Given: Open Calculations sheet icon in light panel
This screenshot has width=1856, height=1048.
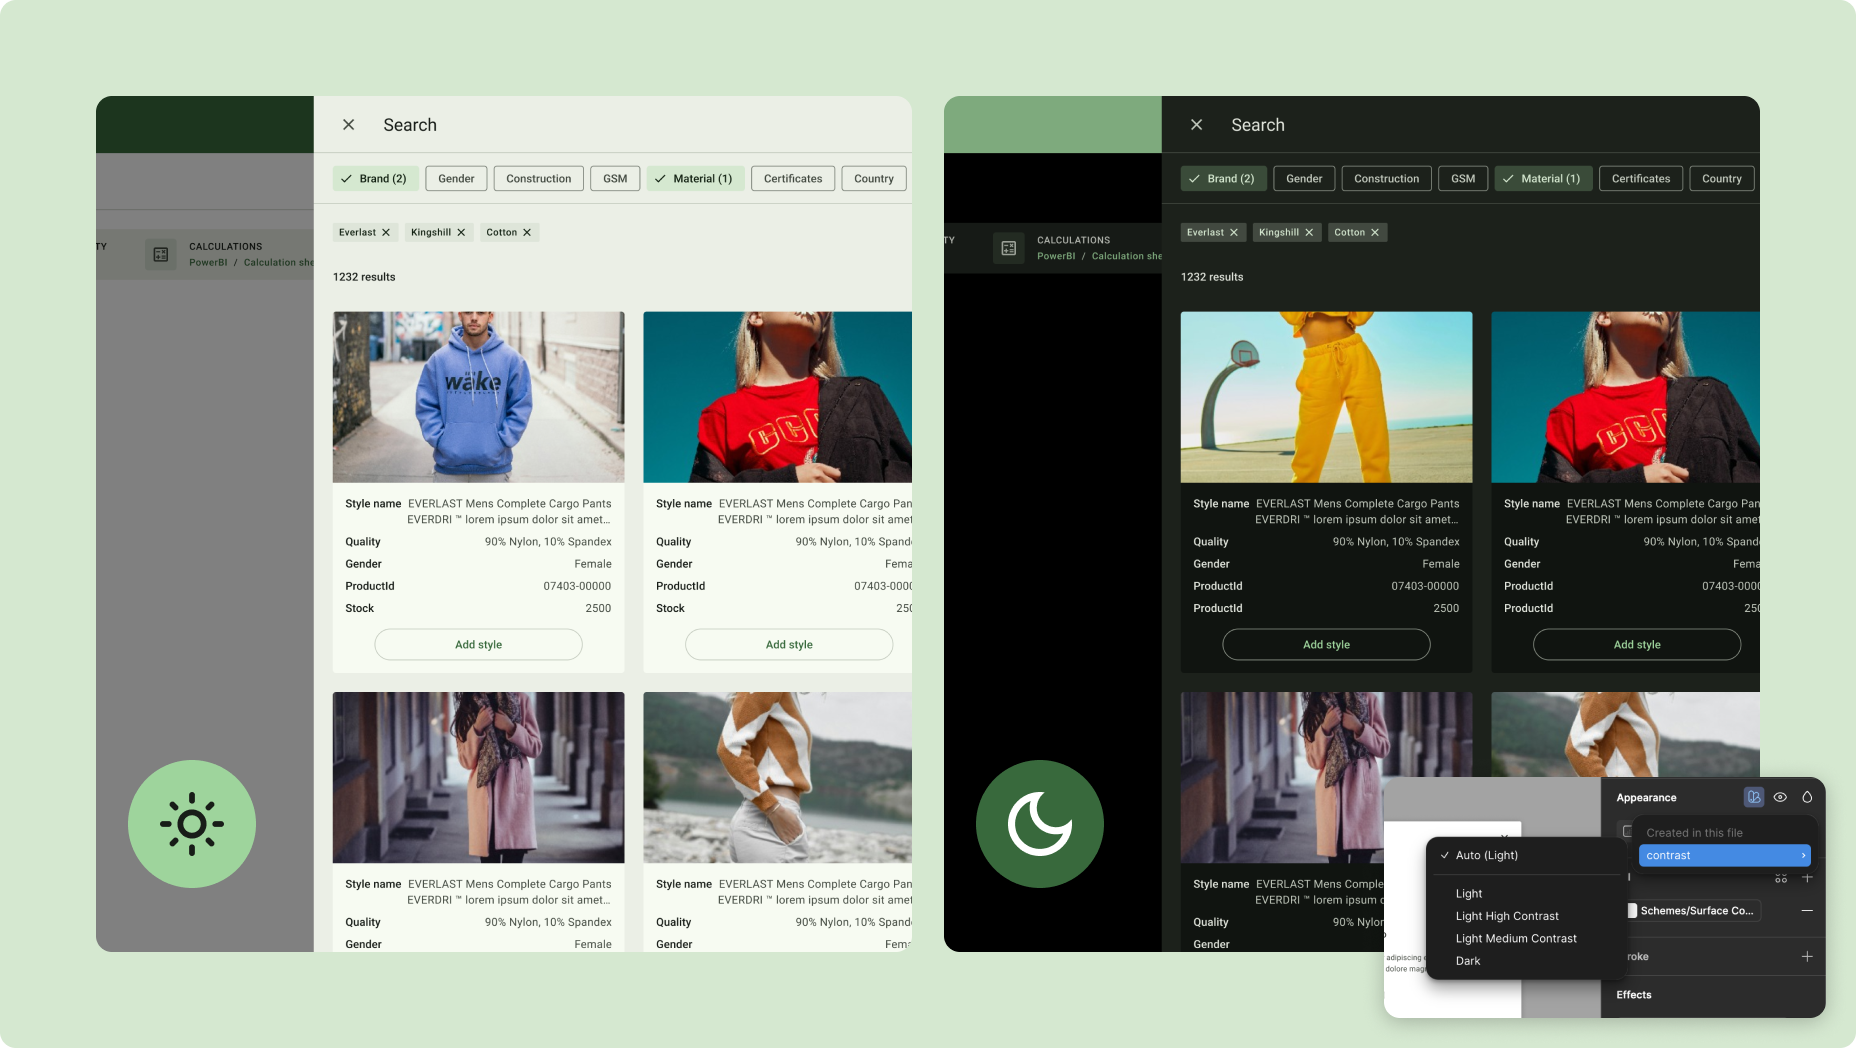Looking at the screenshot, I should coord(160,254).
